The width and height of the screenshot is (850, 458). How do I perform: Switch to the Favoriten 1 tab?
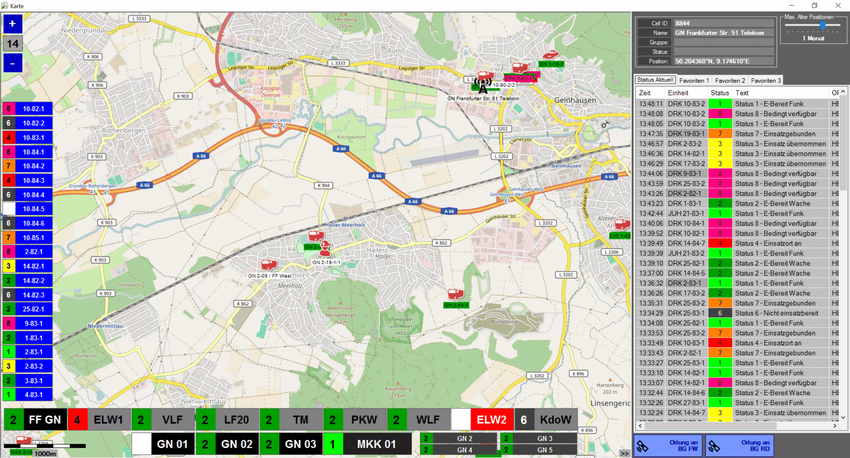pos(693,80)
